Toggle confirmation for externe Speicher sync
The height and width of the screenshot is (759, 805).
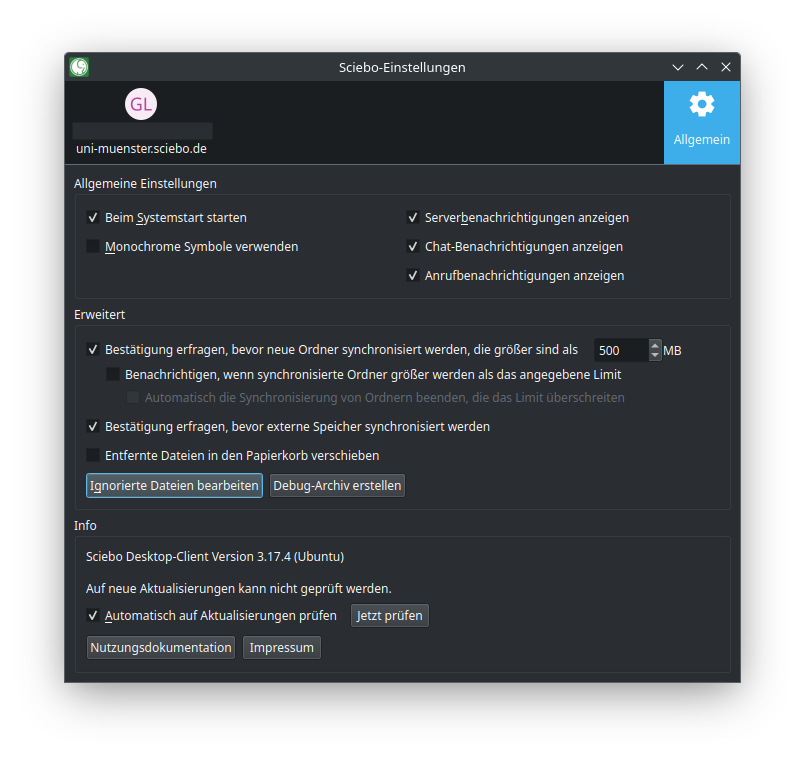tap(93, 426)
